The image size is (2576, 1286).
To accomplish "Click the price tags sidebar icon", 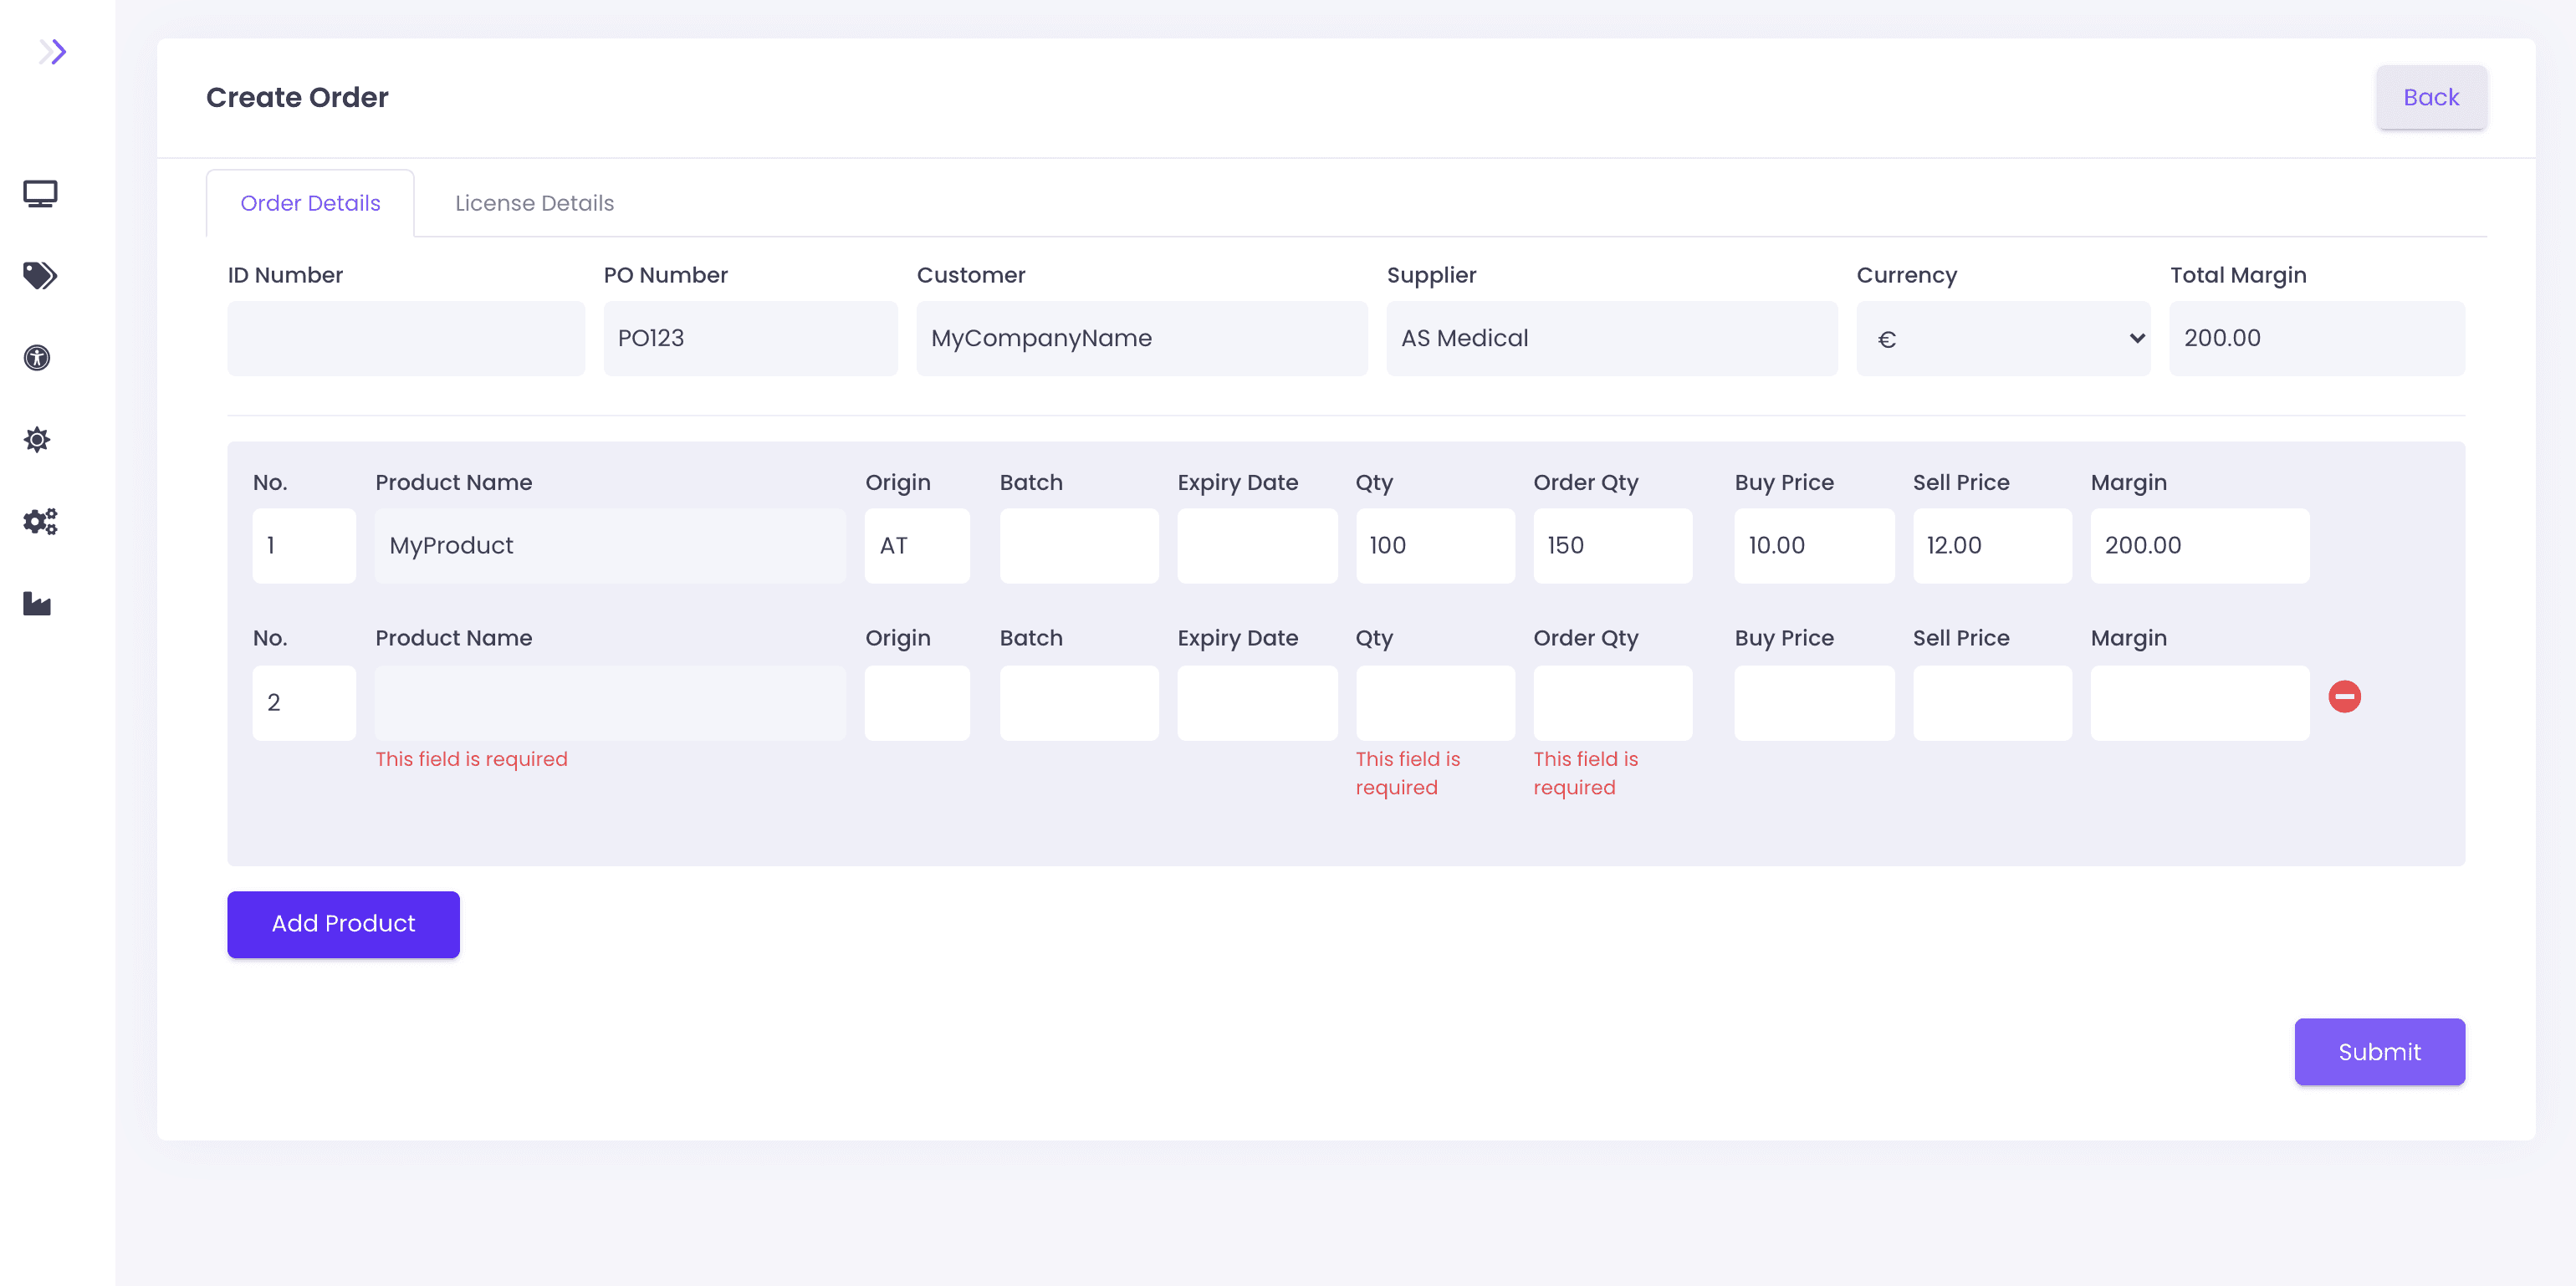I will click(40, 275).
